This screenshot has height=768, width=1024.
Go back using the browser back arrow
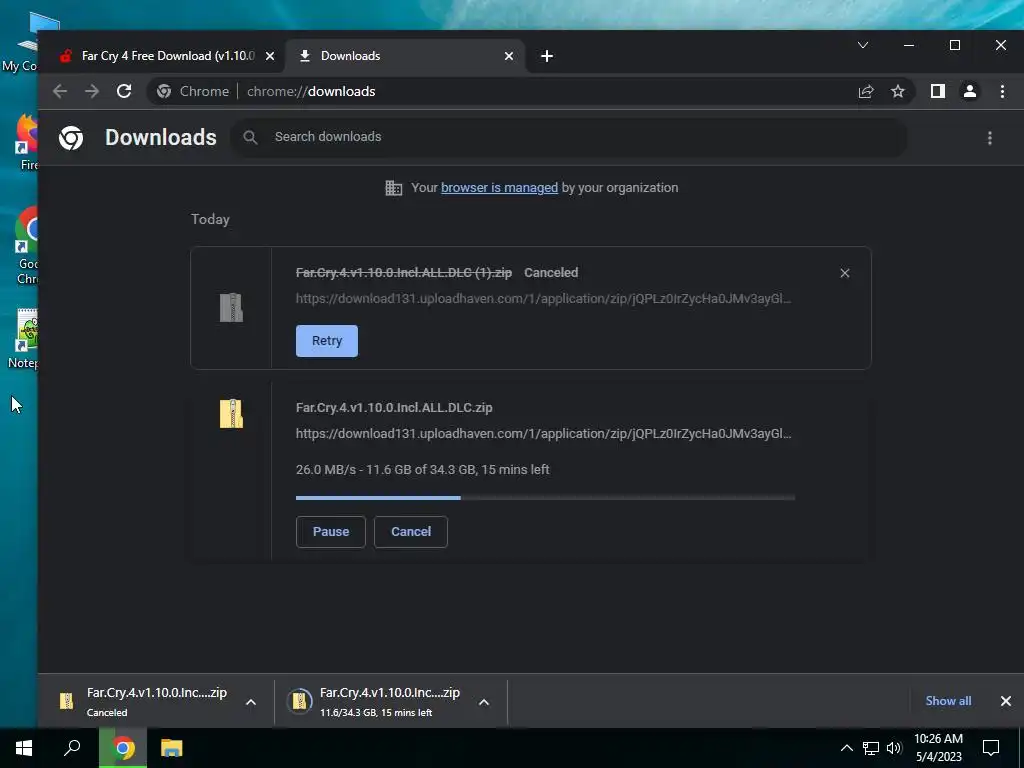pyautogui.click(x=60, y=91)
